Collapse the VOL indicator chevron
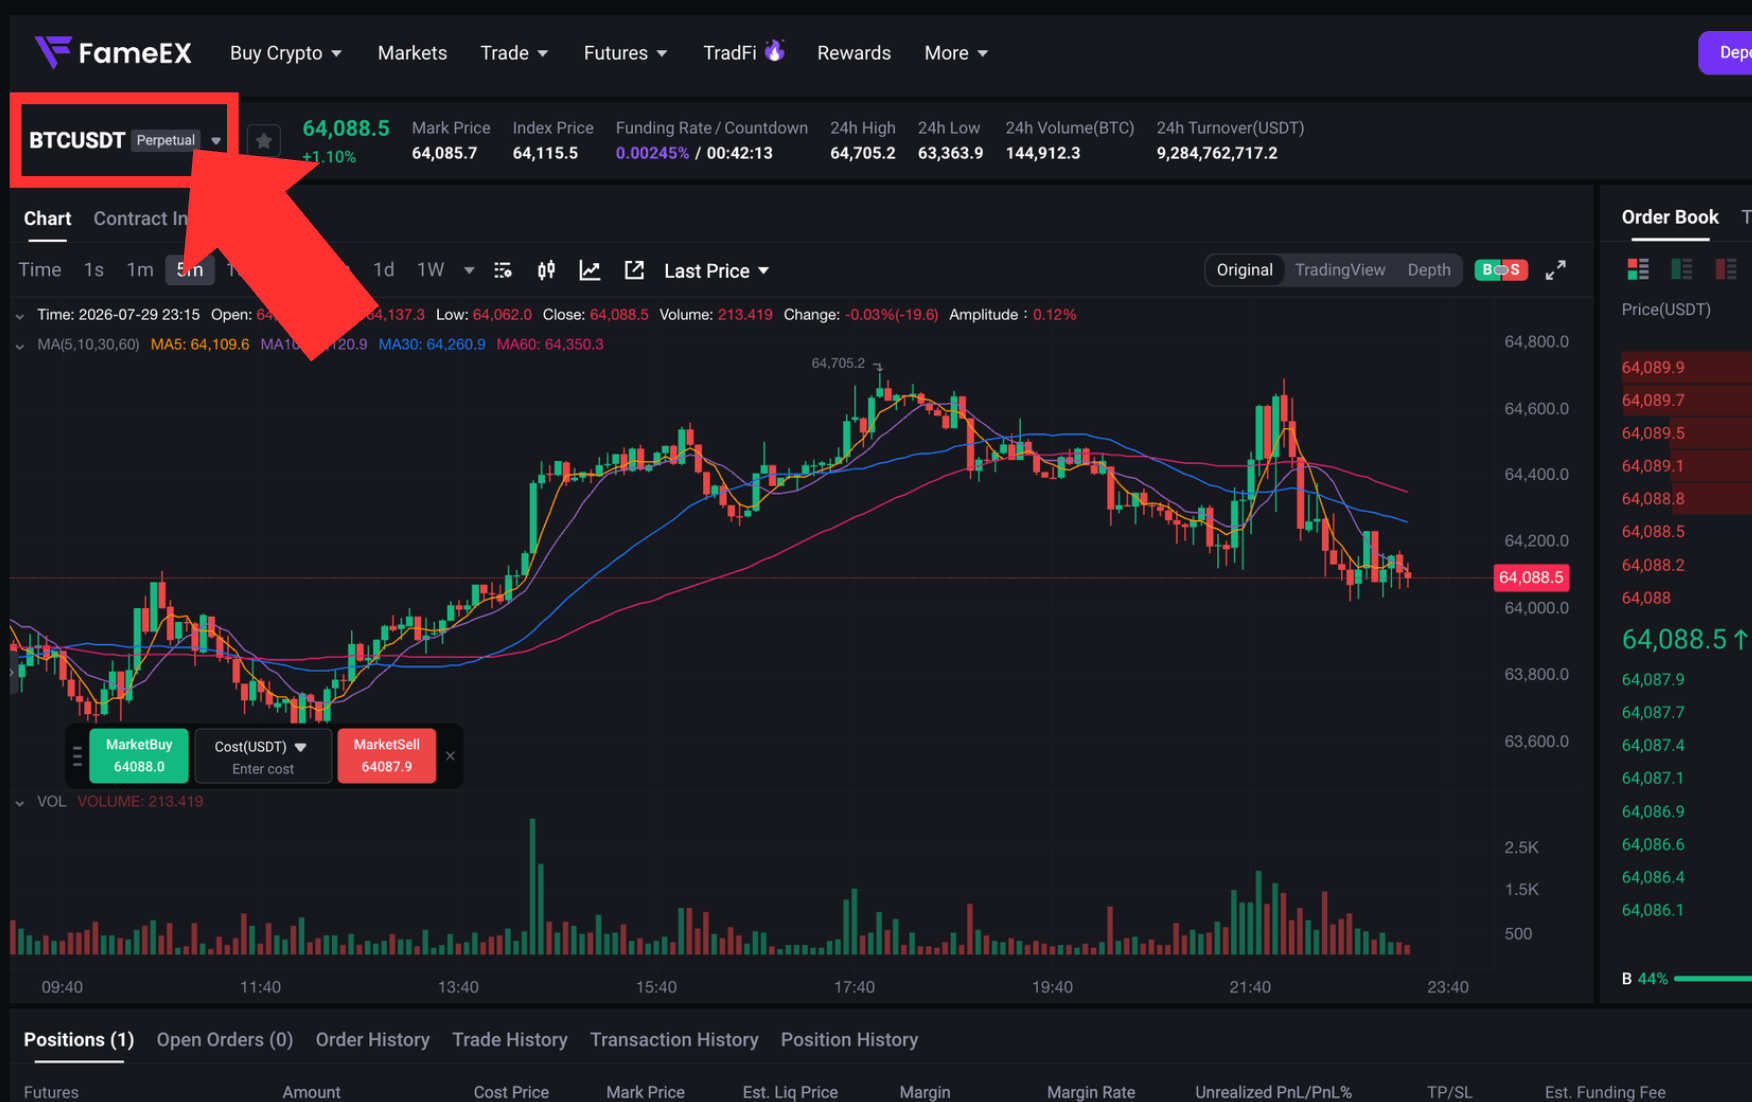This screenshot has height=1102, width=1752. pos(20,802)
